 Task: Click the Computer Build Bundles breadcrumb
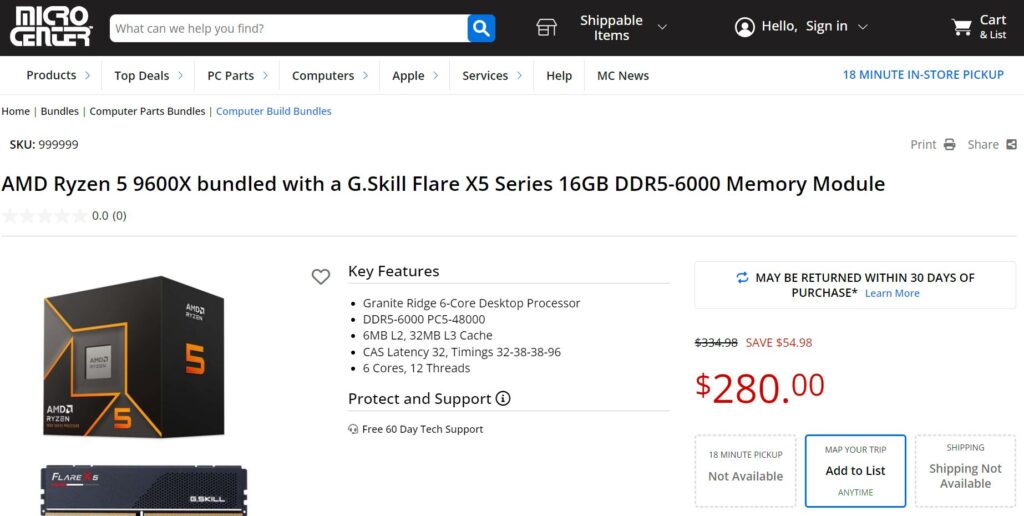pos(274,111)
